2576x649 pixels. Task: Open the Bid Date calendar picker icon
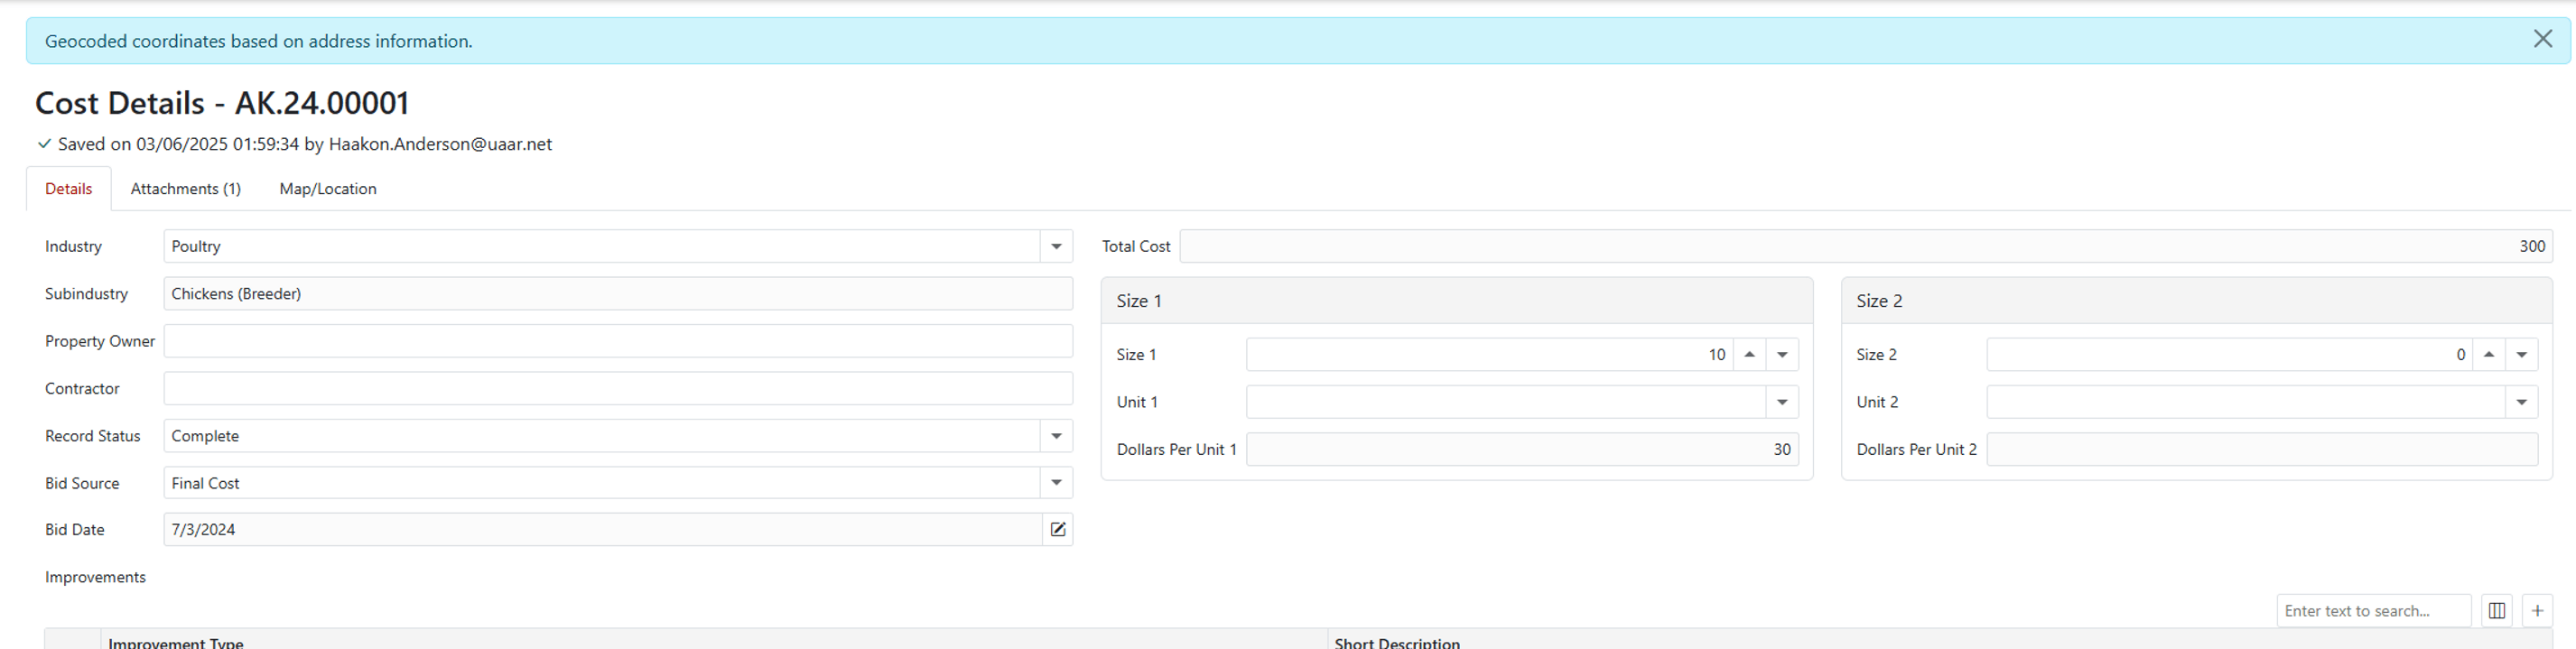[x=1057, y=530]
